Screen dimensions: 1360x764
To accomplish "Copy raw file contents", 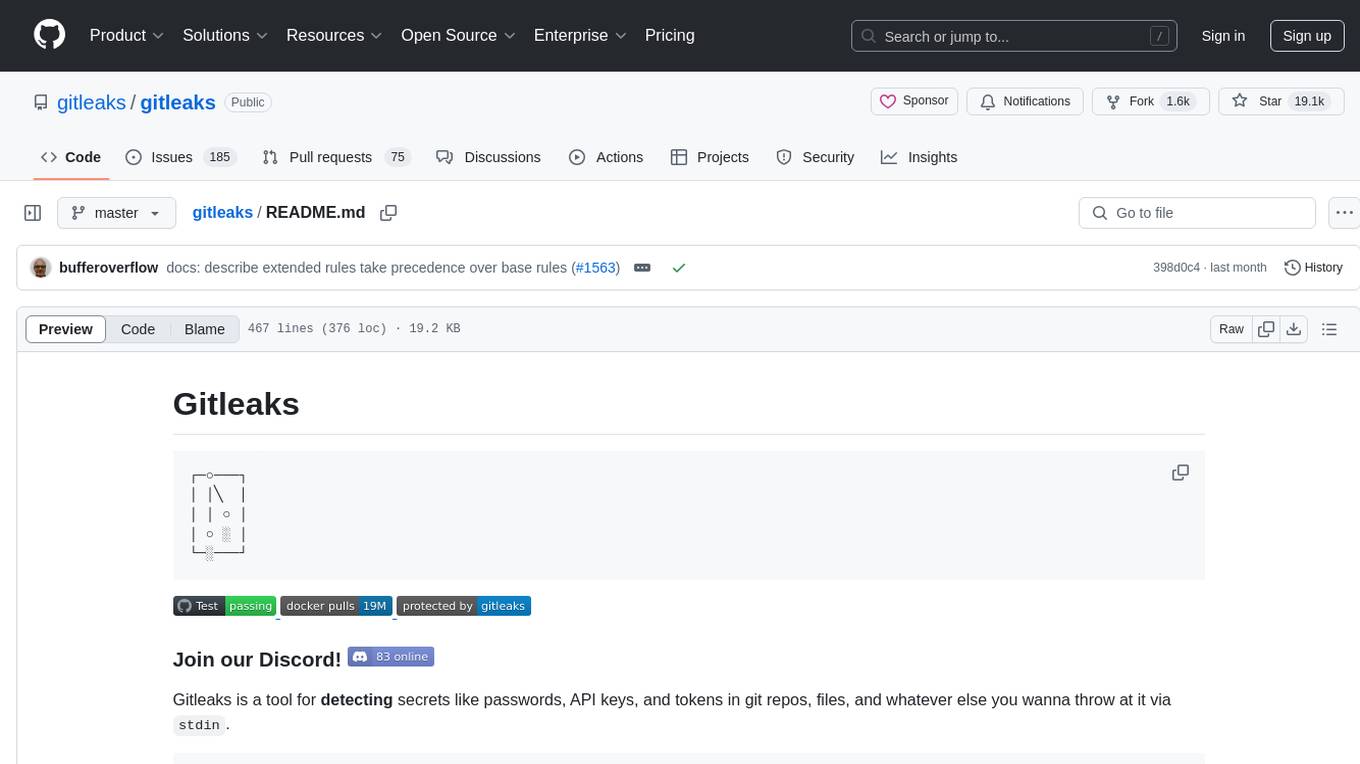I will click(x=1266, y=329).
